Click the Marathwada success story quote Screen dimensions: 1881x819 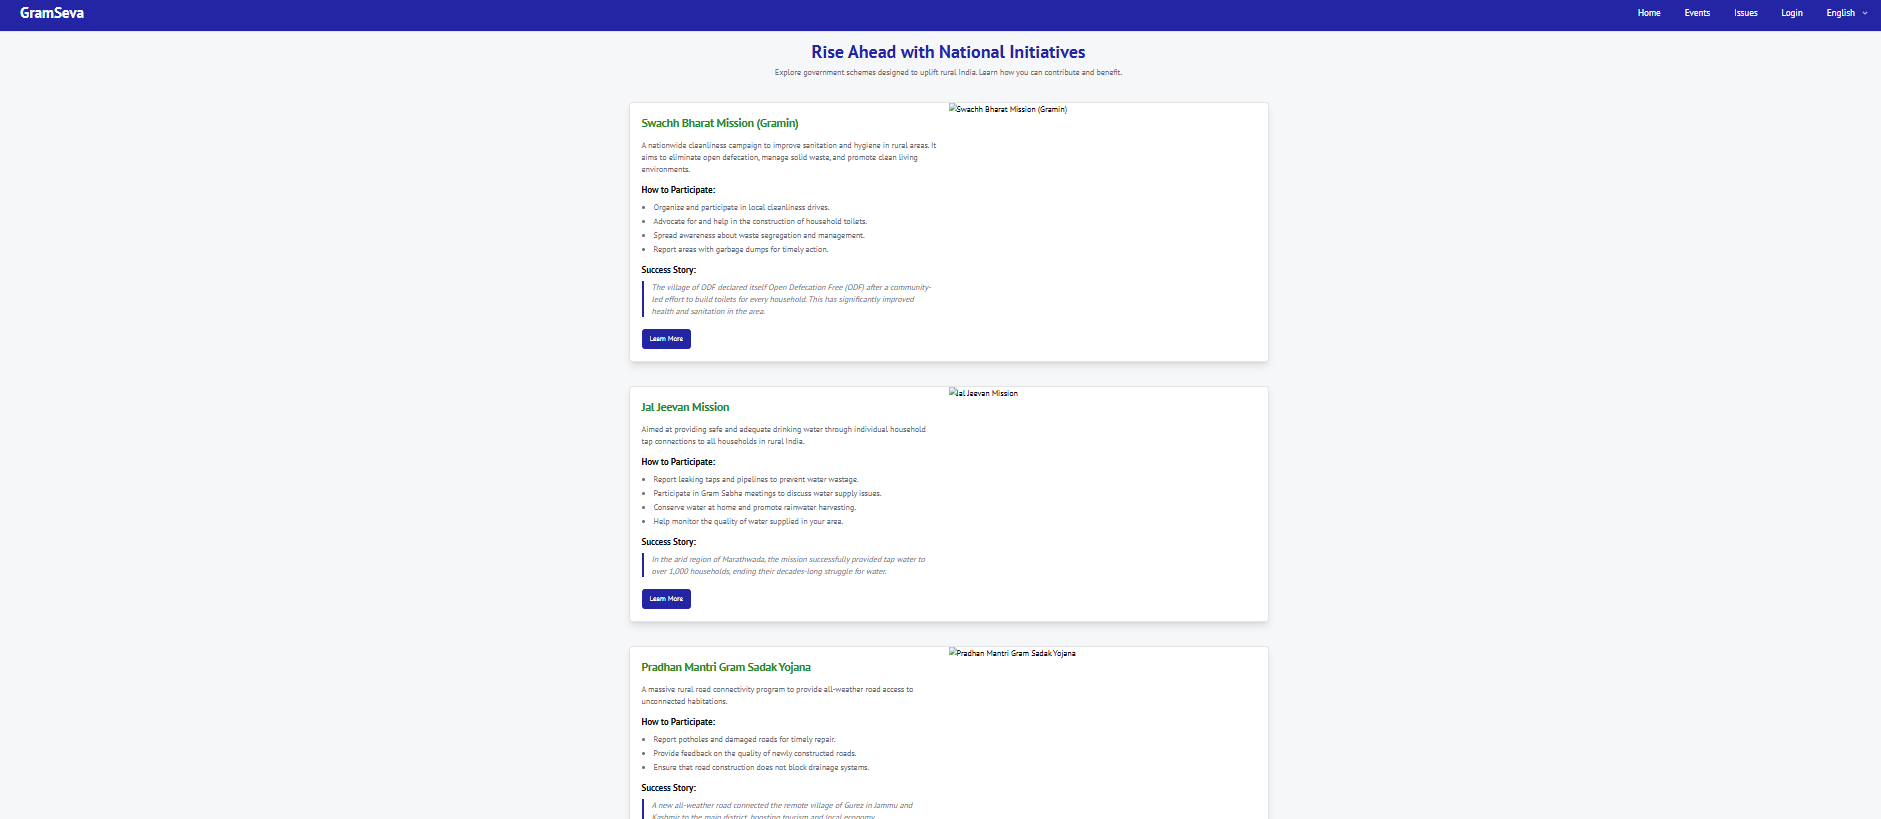click(788, 565)
